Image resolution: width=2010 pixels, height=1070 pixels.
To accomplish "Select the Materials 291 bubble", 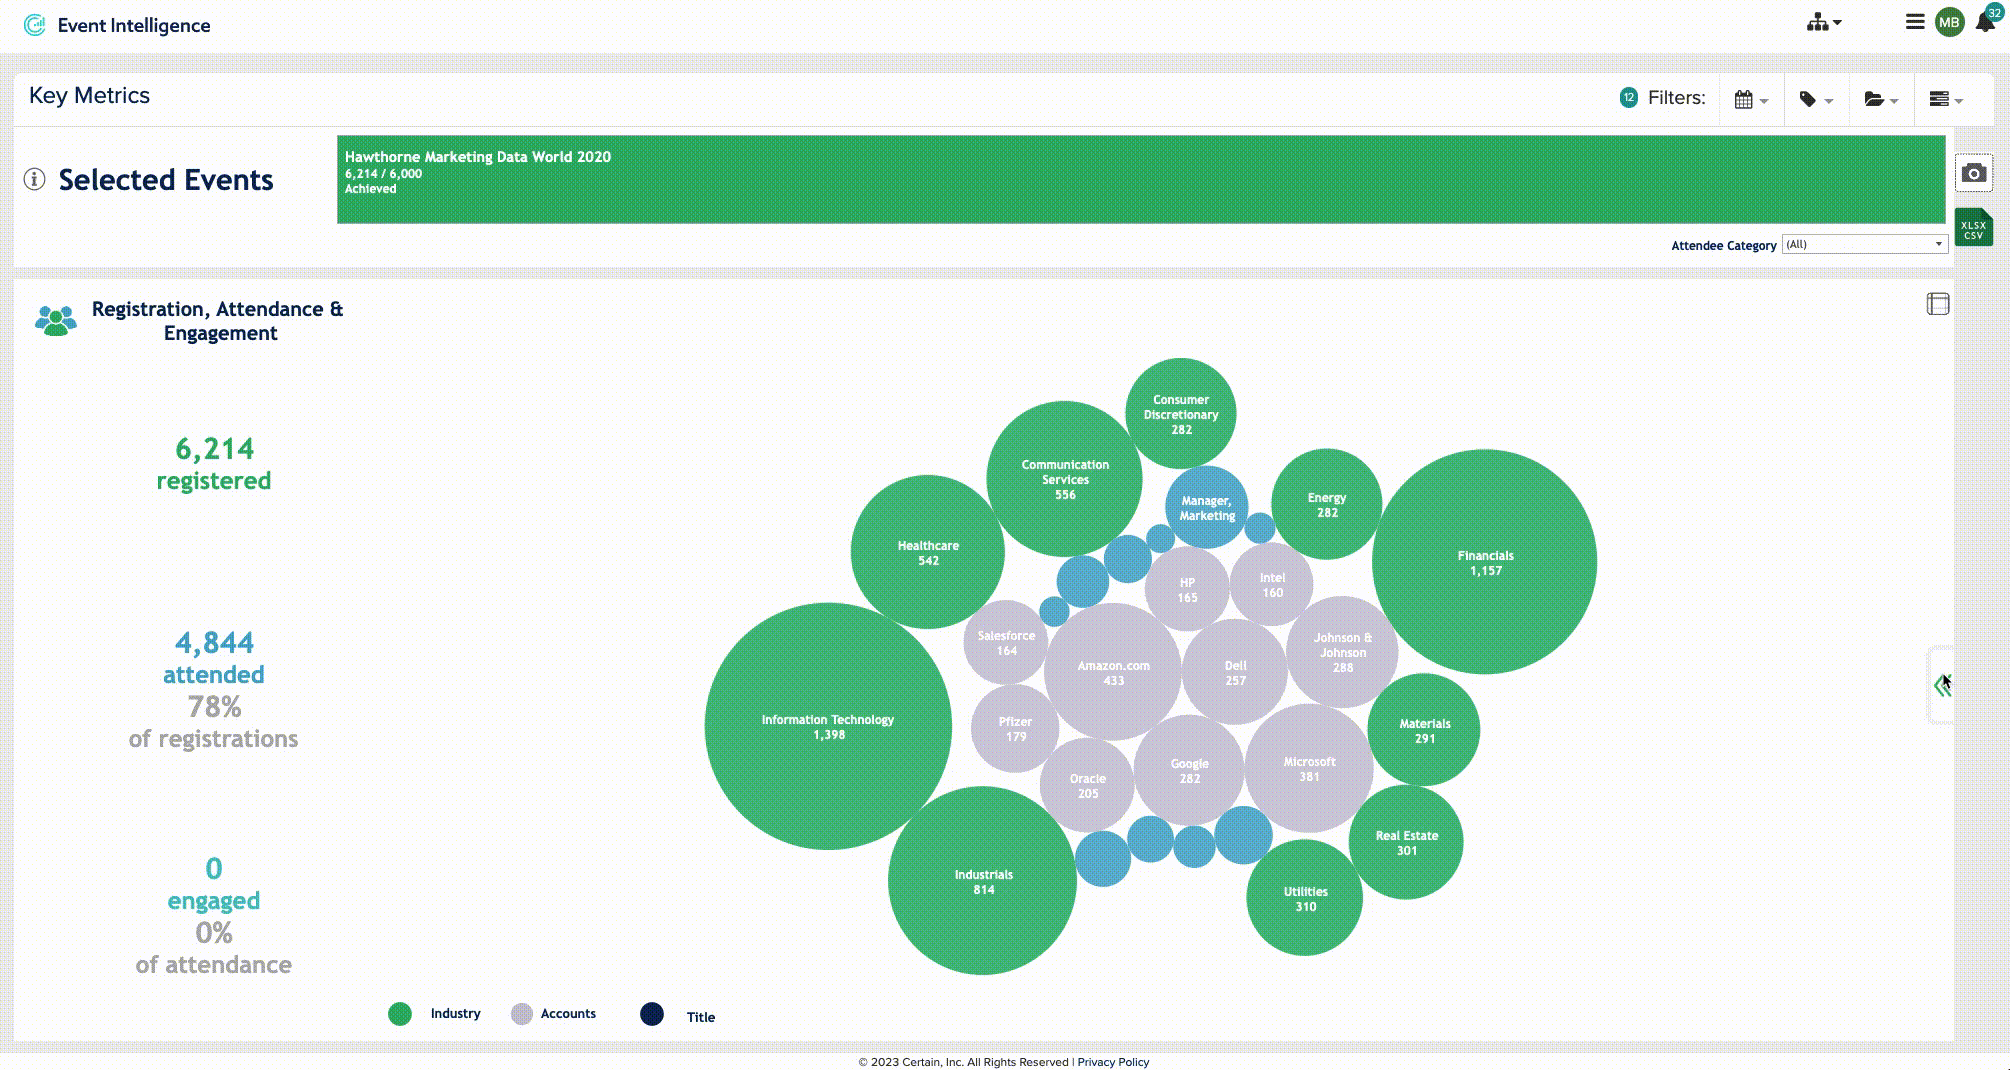I will click(1424, 730).
